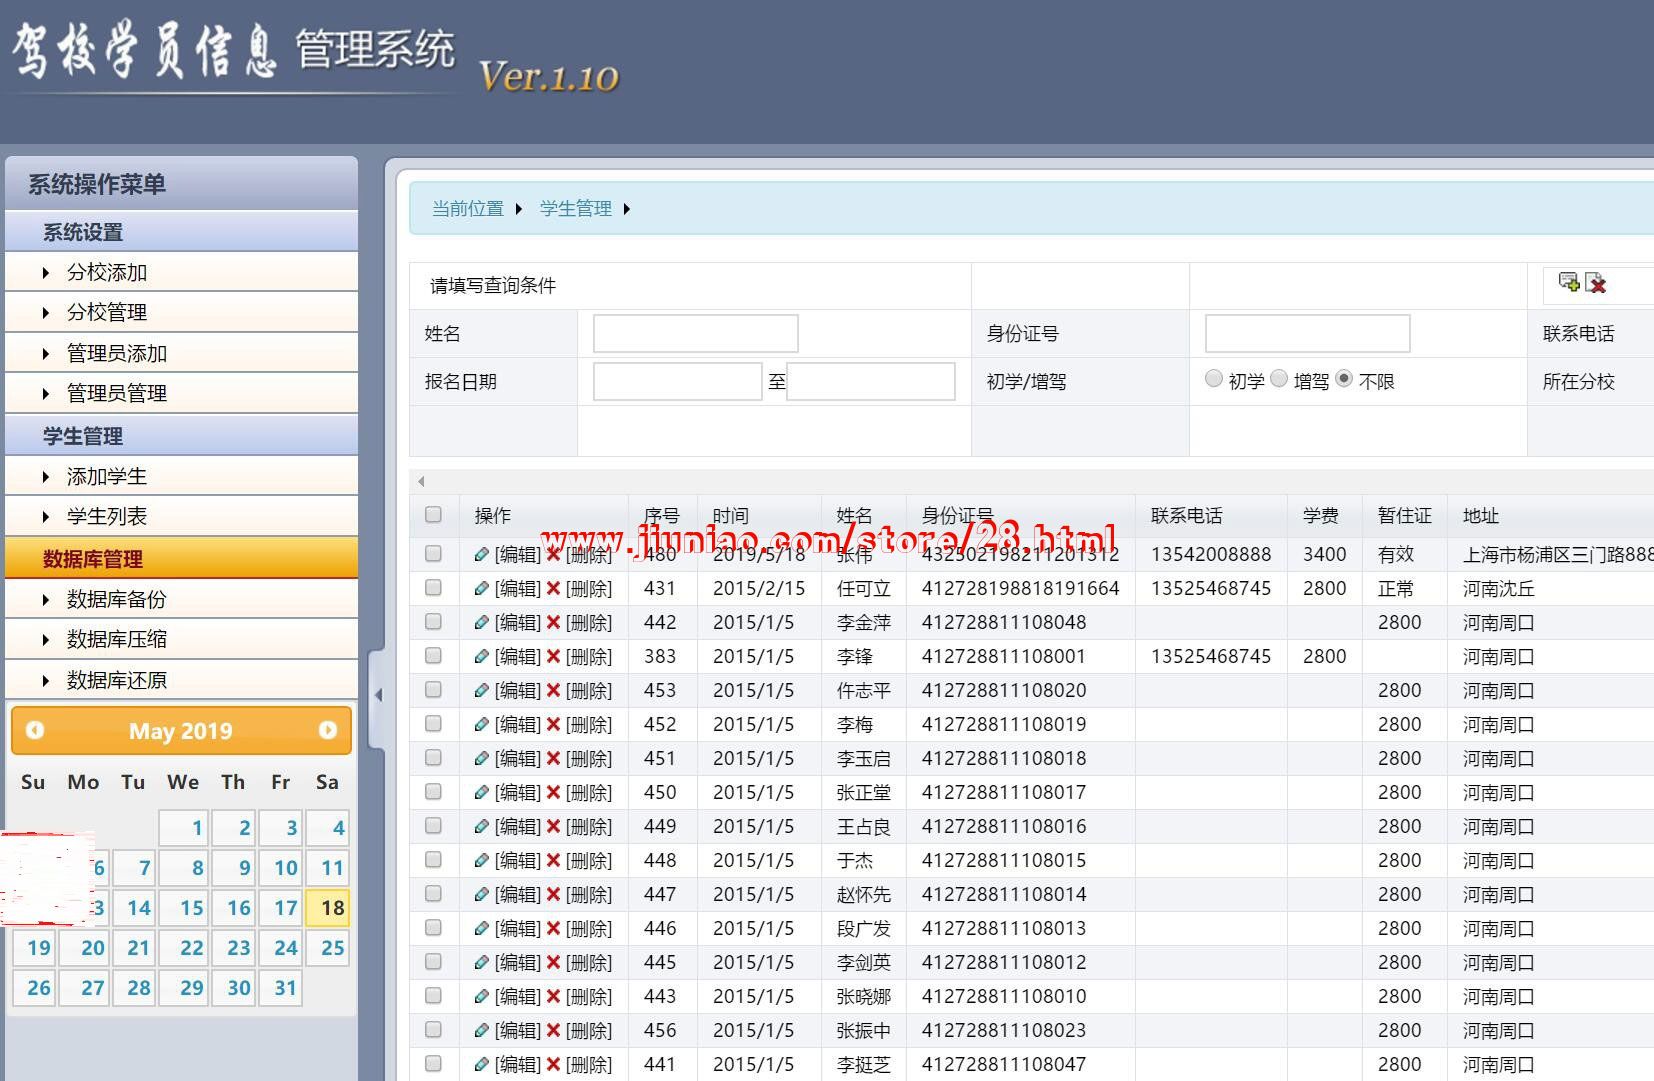
Task: Click the pencil edit icon for record 431
Action: 481,589
